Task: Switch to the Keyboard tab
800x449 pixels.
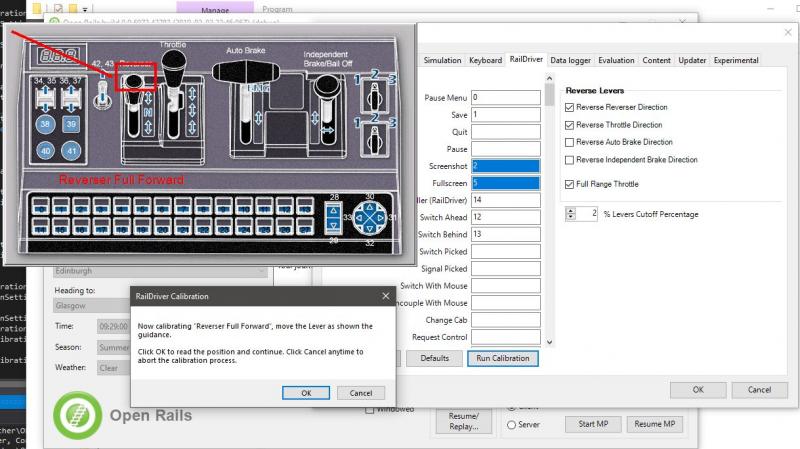Action: (485, 60)
